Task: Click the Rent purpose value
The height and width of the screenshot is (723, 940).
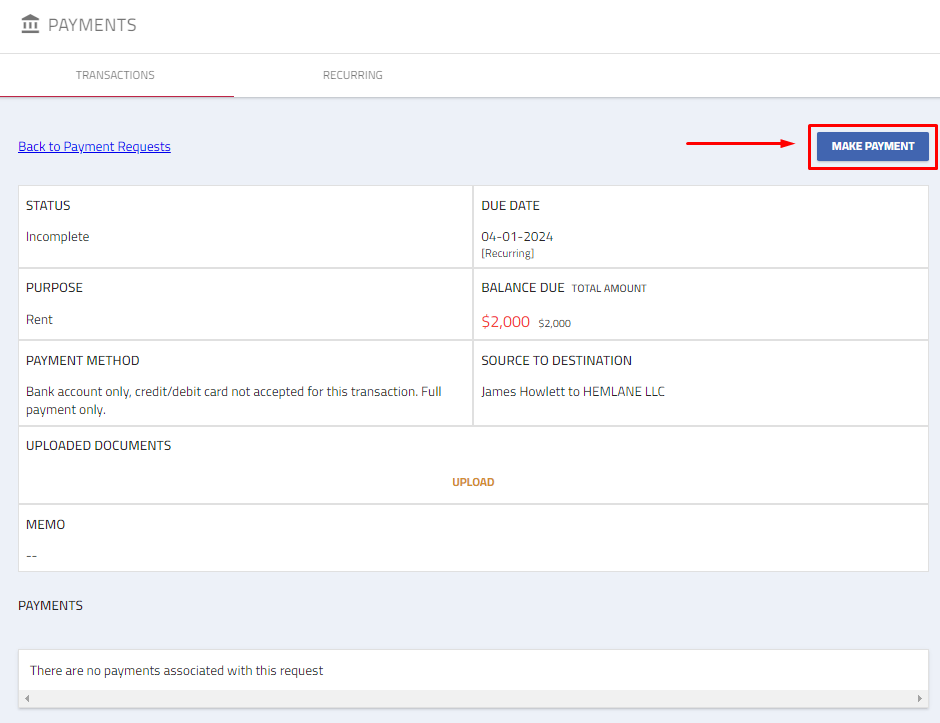Action: click(x=39, y=320)
